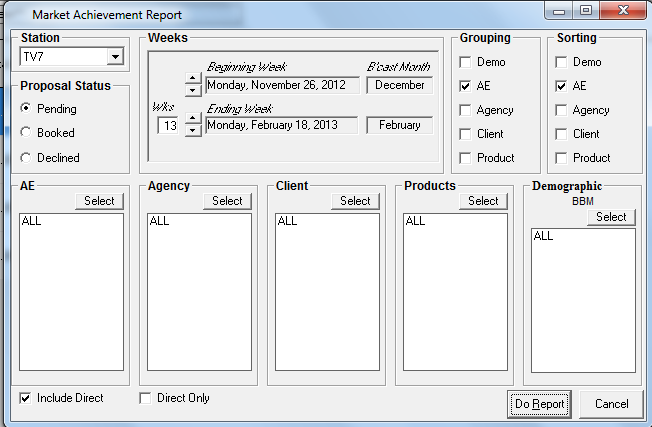Image resolution: width=652 pixels, height=427 pixels.
Task: Enable Product checkbox under Sorting
Action: (561, 158)
